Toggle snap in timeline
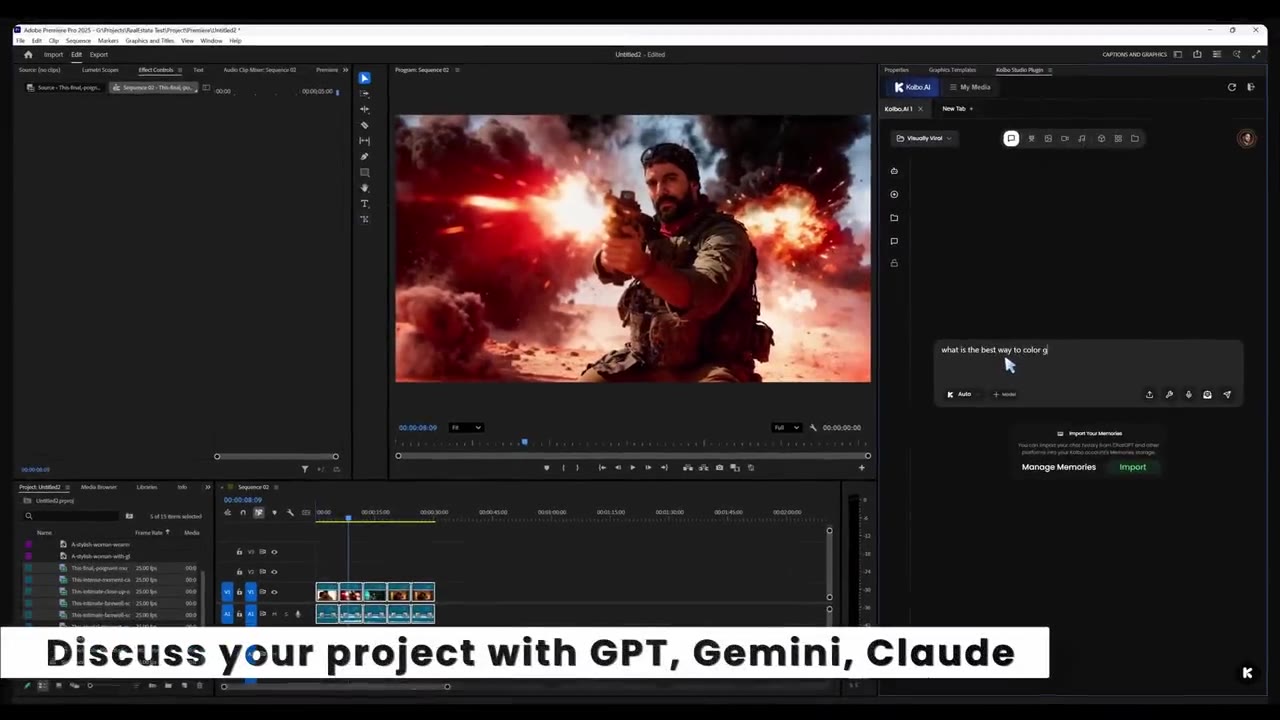Viewport: 1280px width, 720px height. [242, 513]
